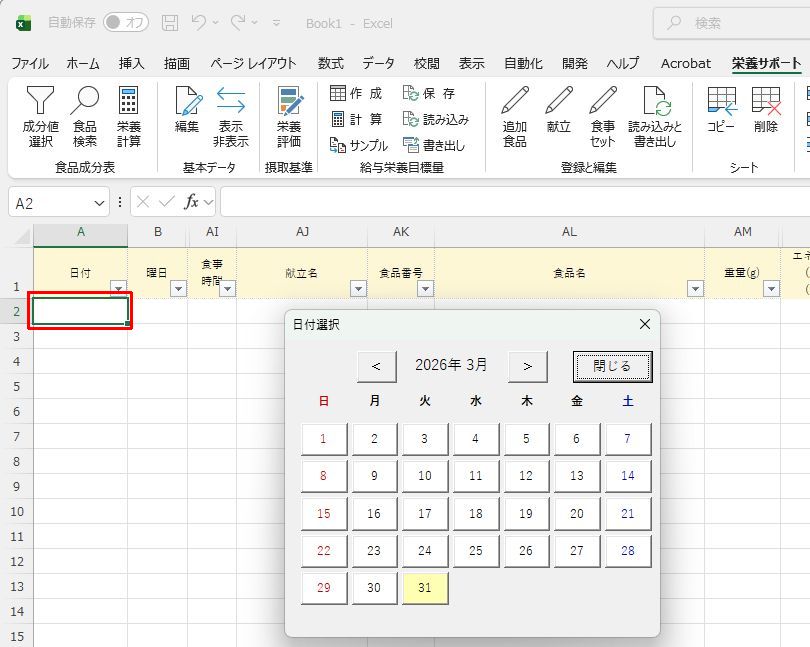Open the 成分値選択 filter tool

click(x=40, y=117)
